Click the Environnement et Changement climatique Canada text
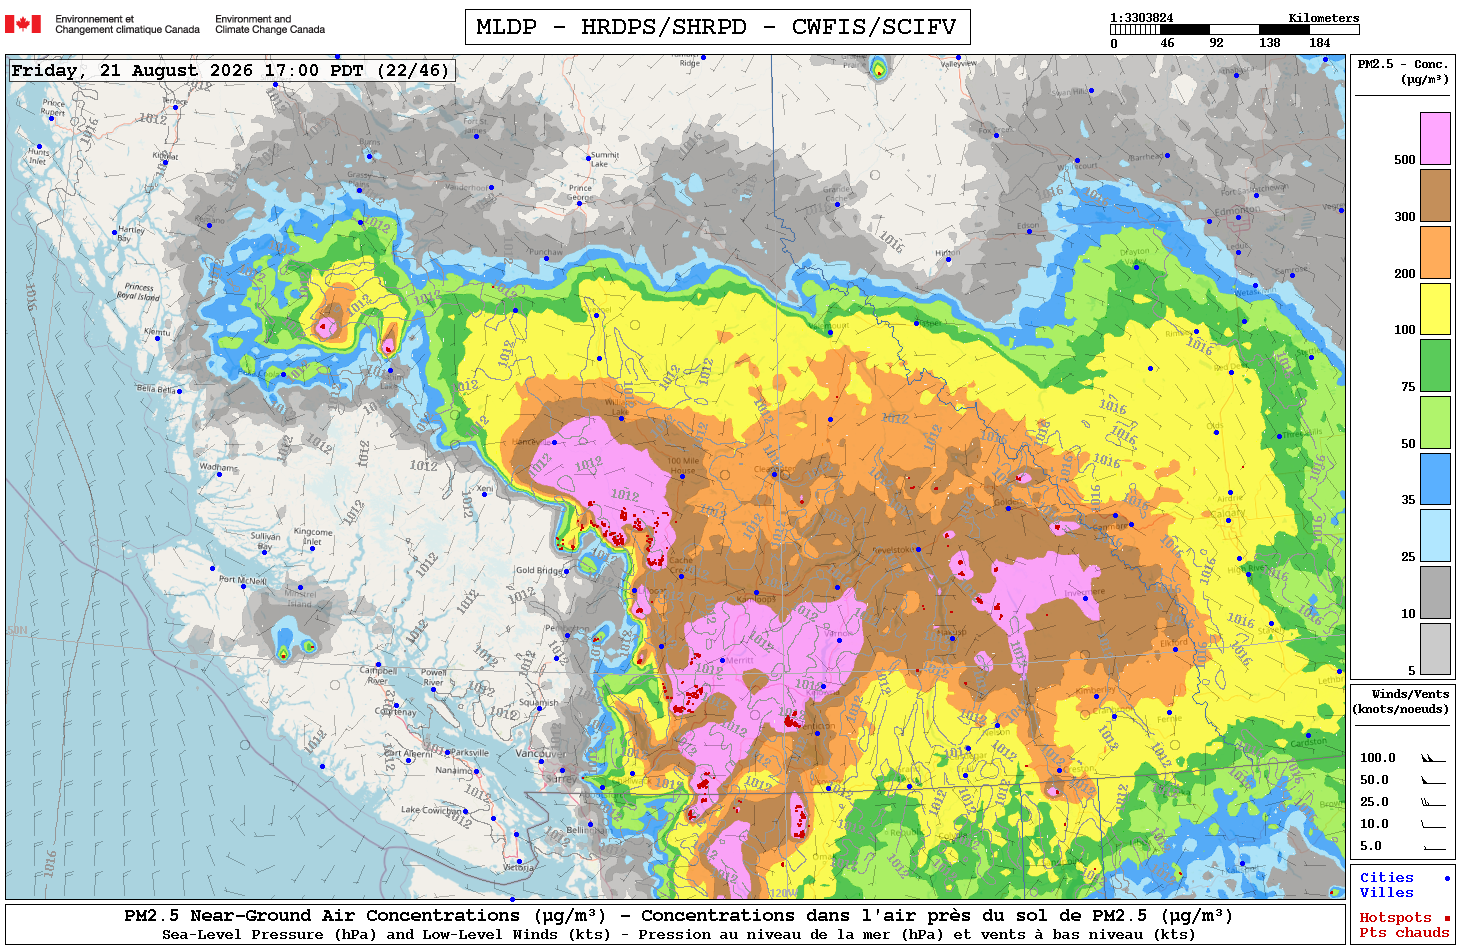 pos(127,24)
